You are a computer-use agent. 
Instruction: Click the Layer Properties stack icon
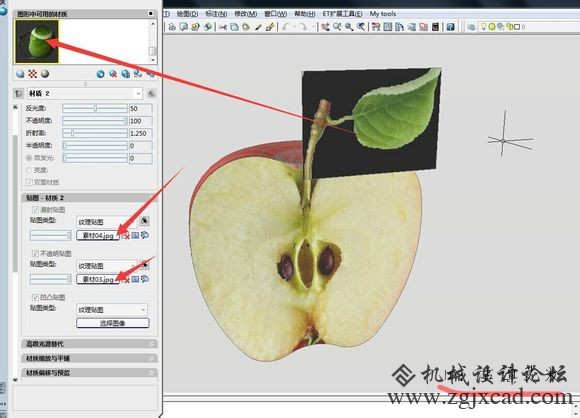471,27
